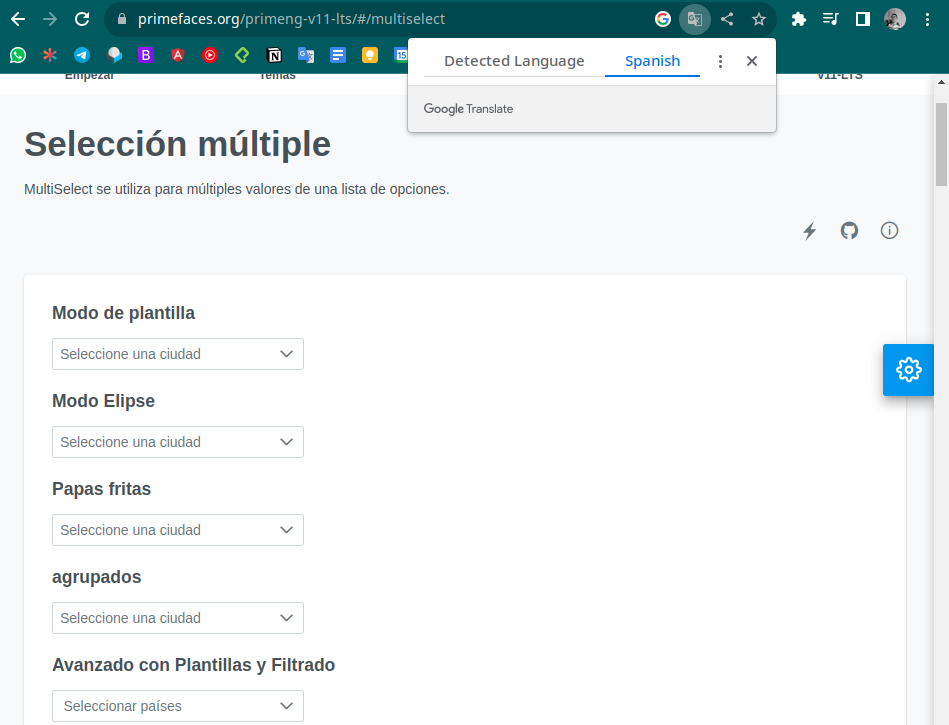Open the 'Empezar' navigation menu item
Image resolution: width=949 pixels, height=725 pixels.
point(88,73)
